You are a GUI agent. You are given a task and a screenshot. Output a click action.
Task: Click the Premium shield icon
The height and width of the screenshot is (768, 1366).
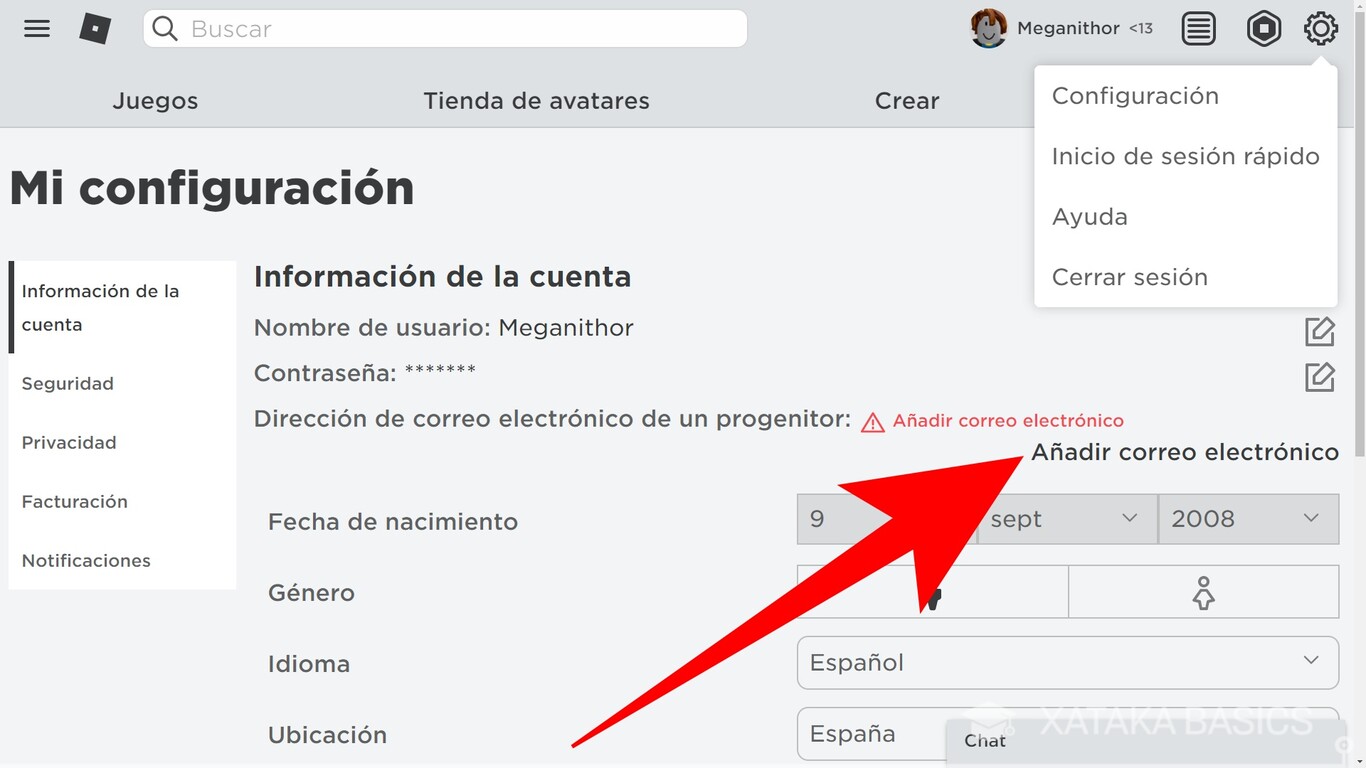pyautogui.click(x=1199, y=28)
